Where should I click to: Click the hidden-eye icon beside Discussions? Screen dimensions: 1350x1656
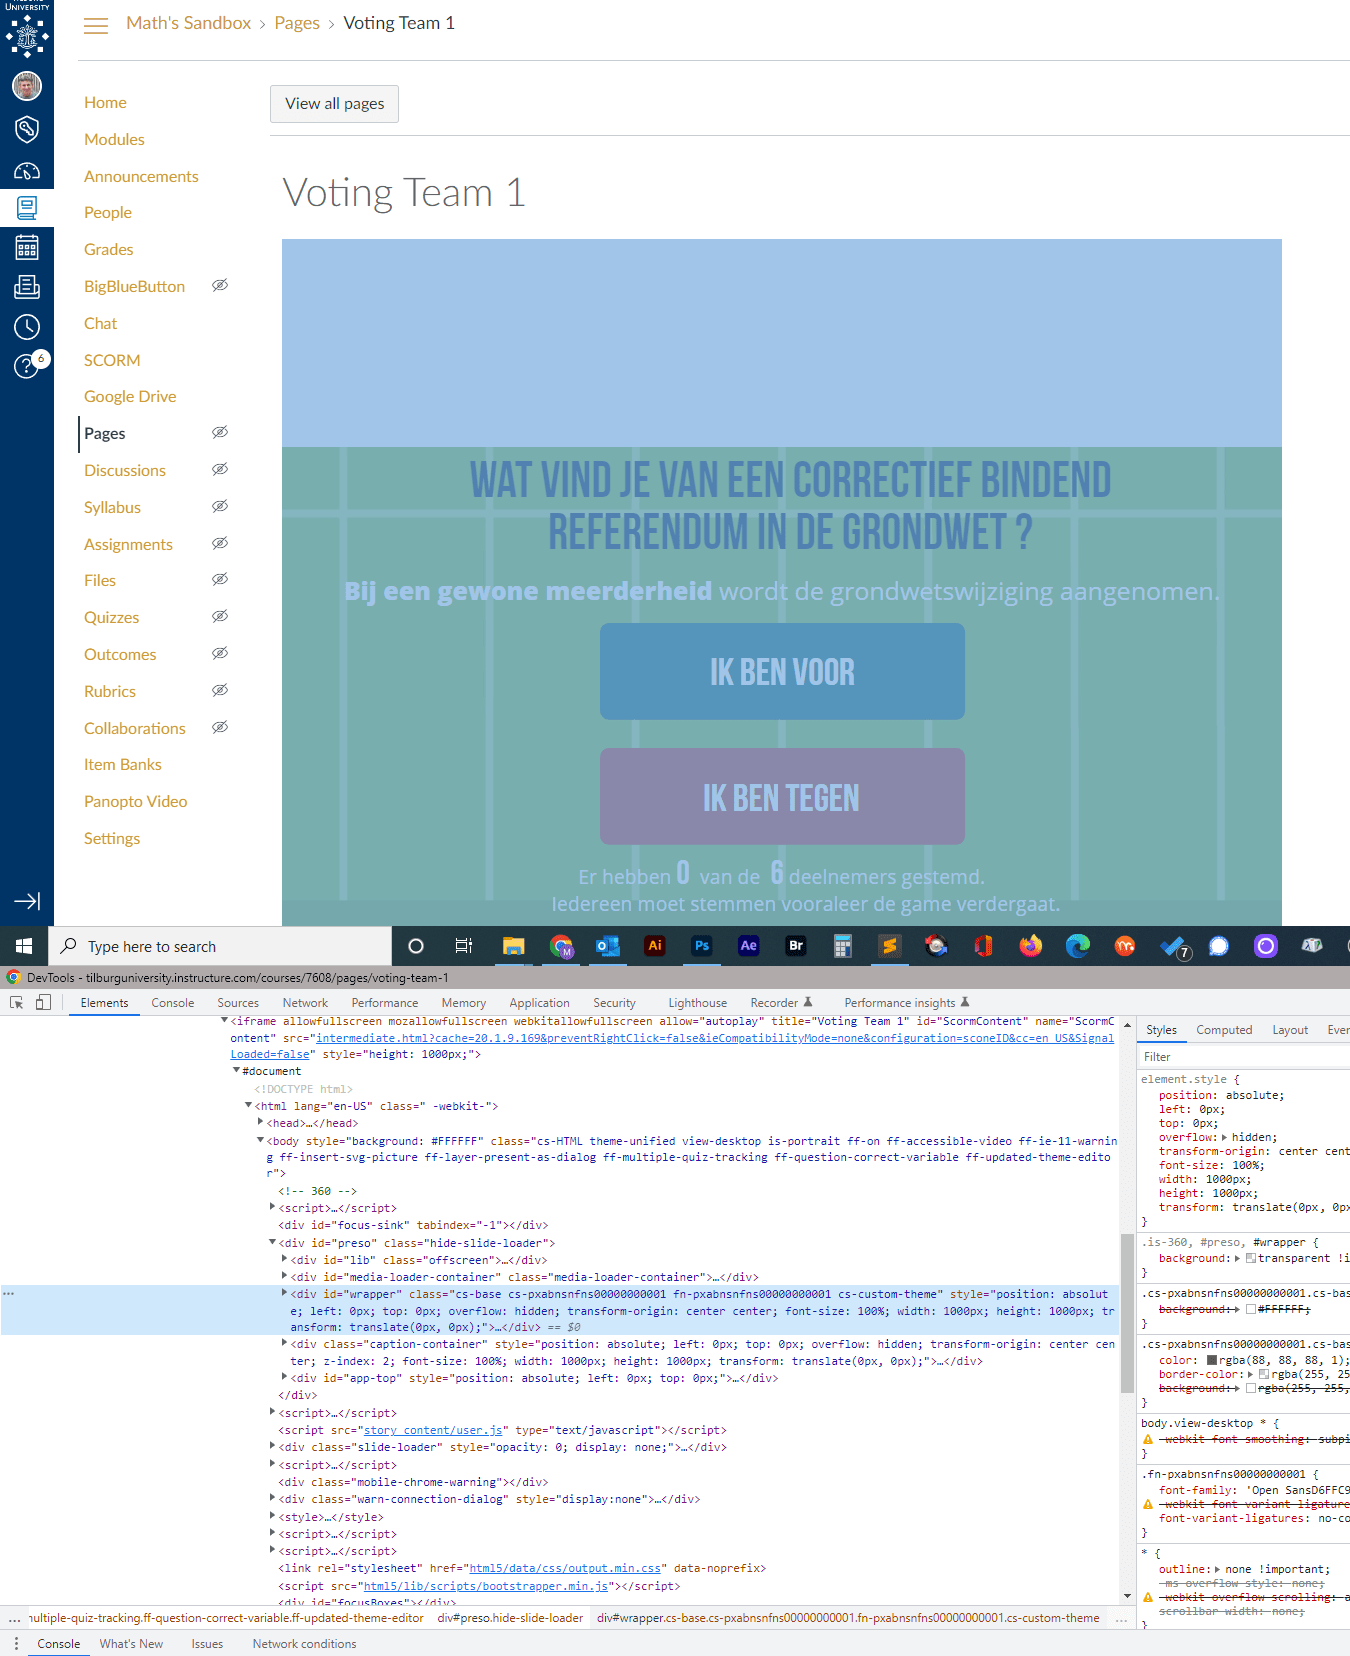pyautogui.click(x=220, y=470)
